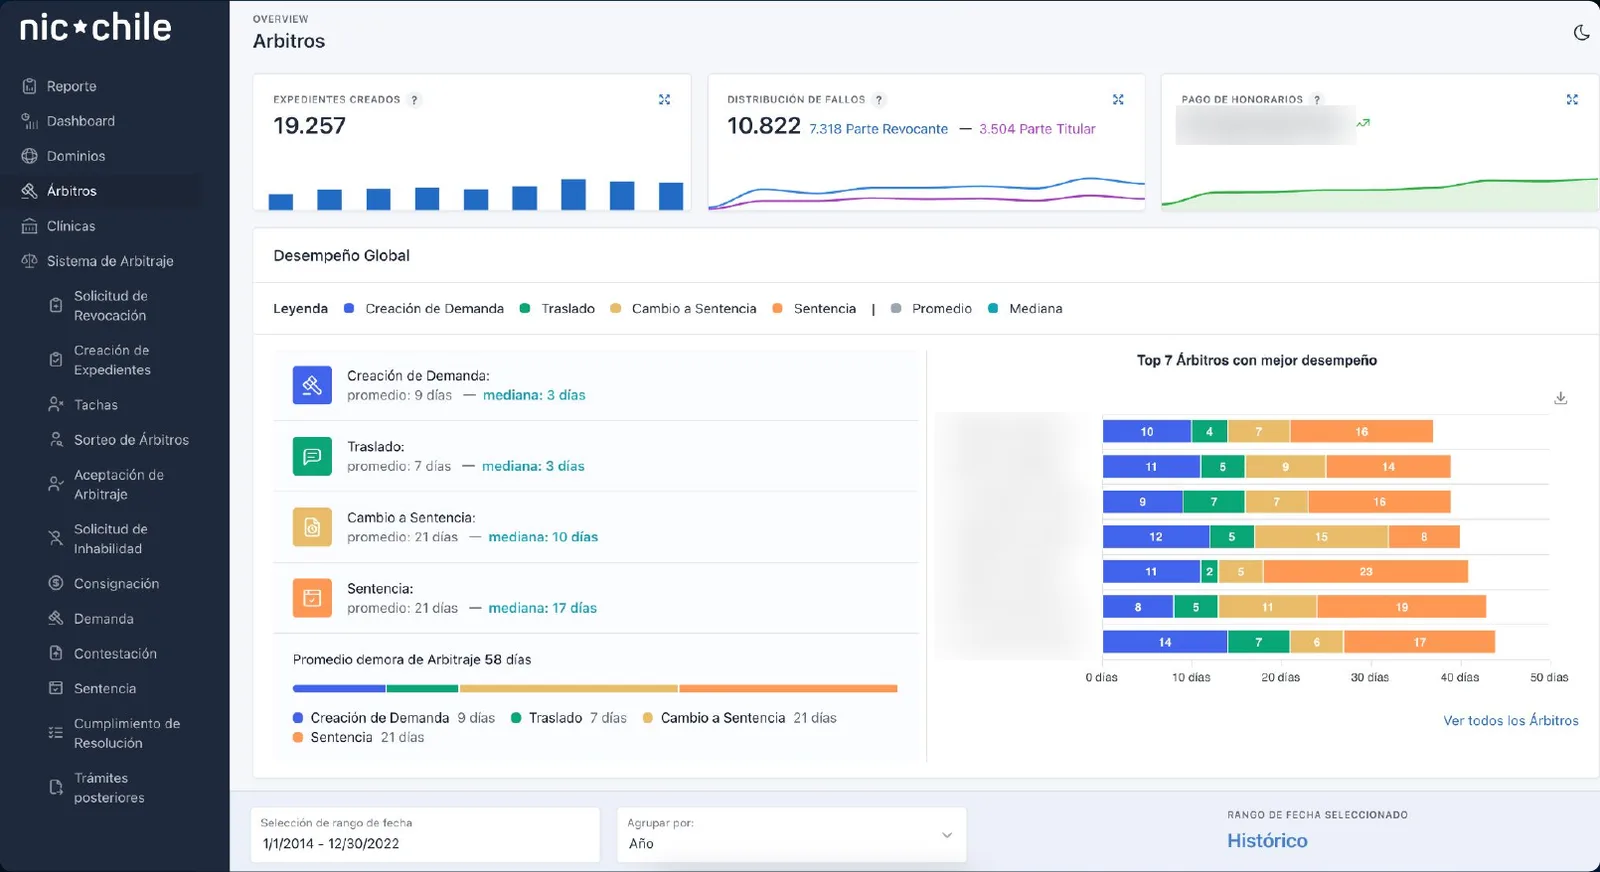1600x872 pixels.
Task: Toggle Traslado legend swatch
Action: (x=525, y=309)
